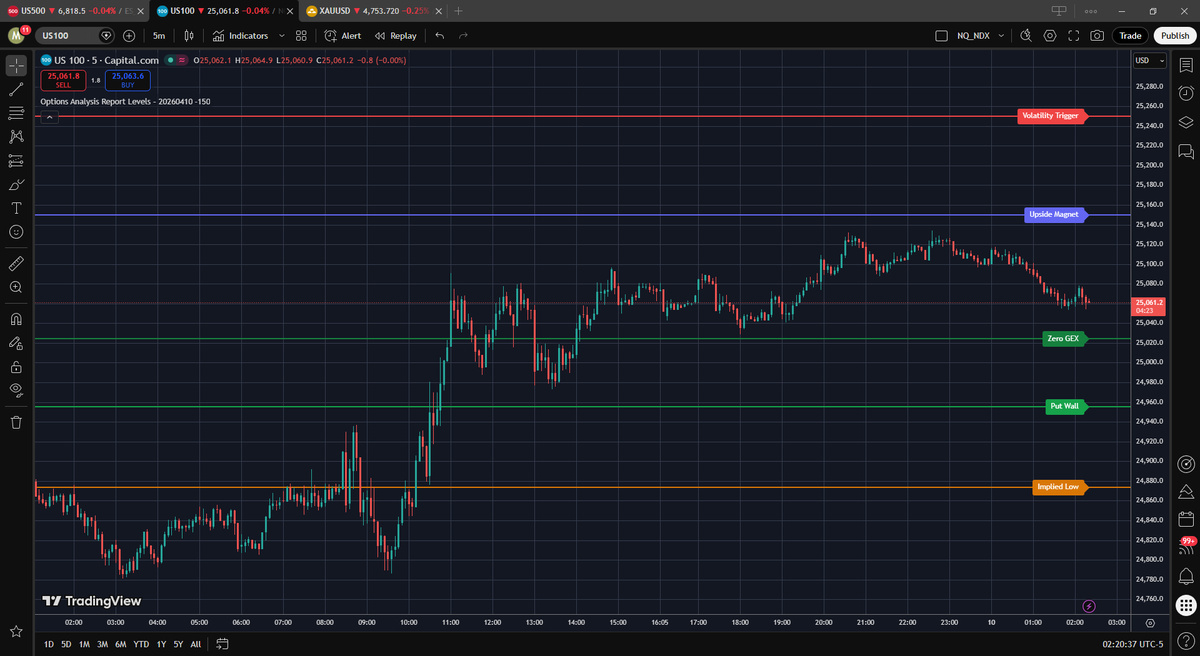Select the 1D date range
The image size is (1200, 656).
point(49,644)
